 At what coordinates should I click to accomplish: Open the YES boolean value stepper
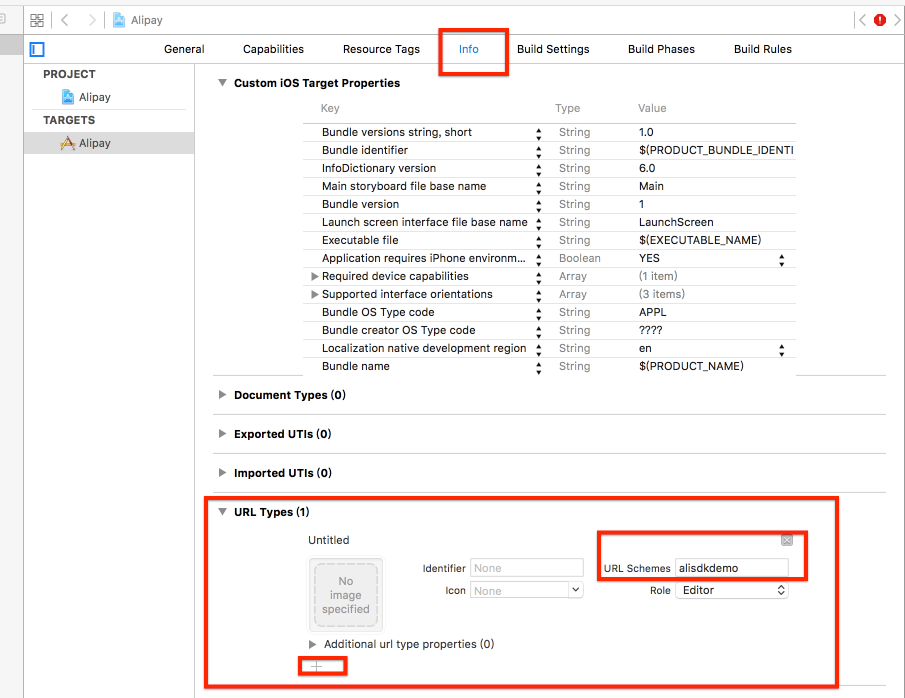coord(781,260)
